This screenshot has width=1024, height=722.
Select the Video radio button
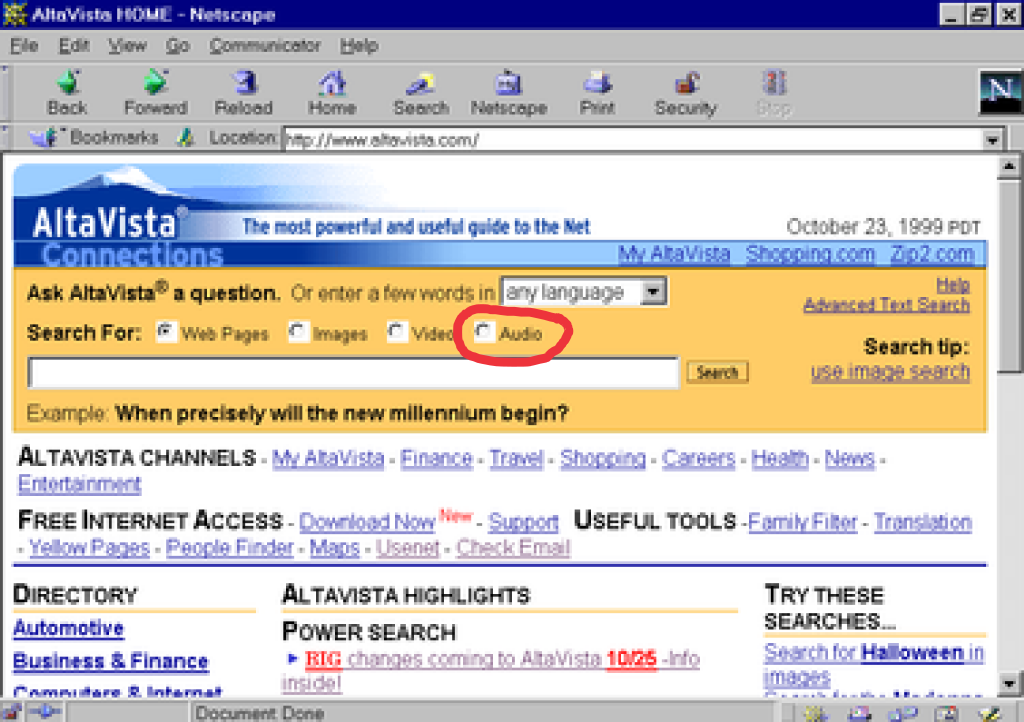pos(396,332)
